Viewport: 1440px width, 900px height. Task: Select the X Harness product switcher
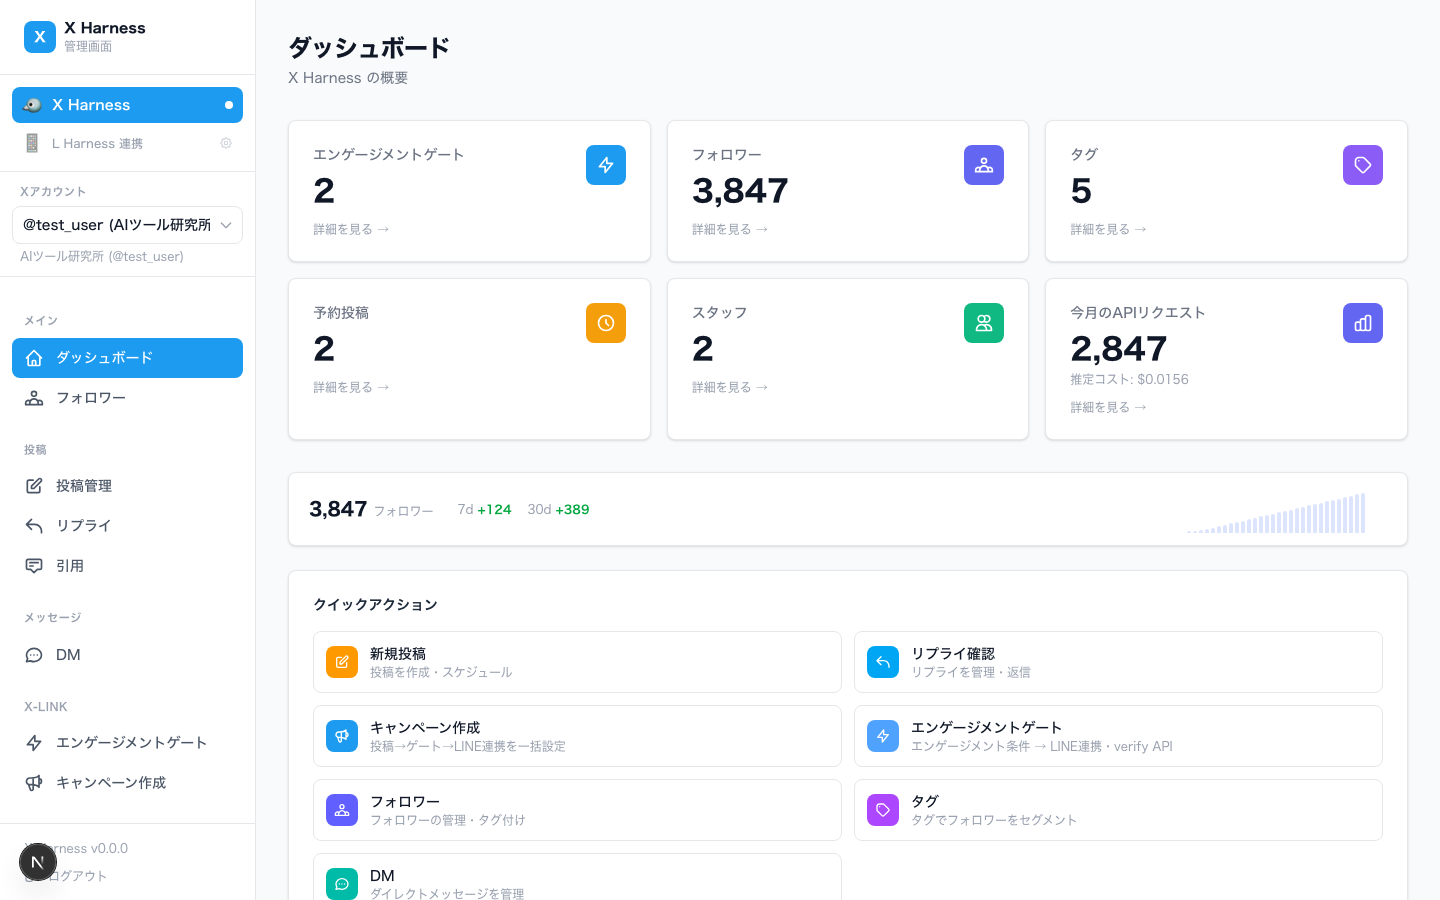pyautogui.click(x=127, y=105)
